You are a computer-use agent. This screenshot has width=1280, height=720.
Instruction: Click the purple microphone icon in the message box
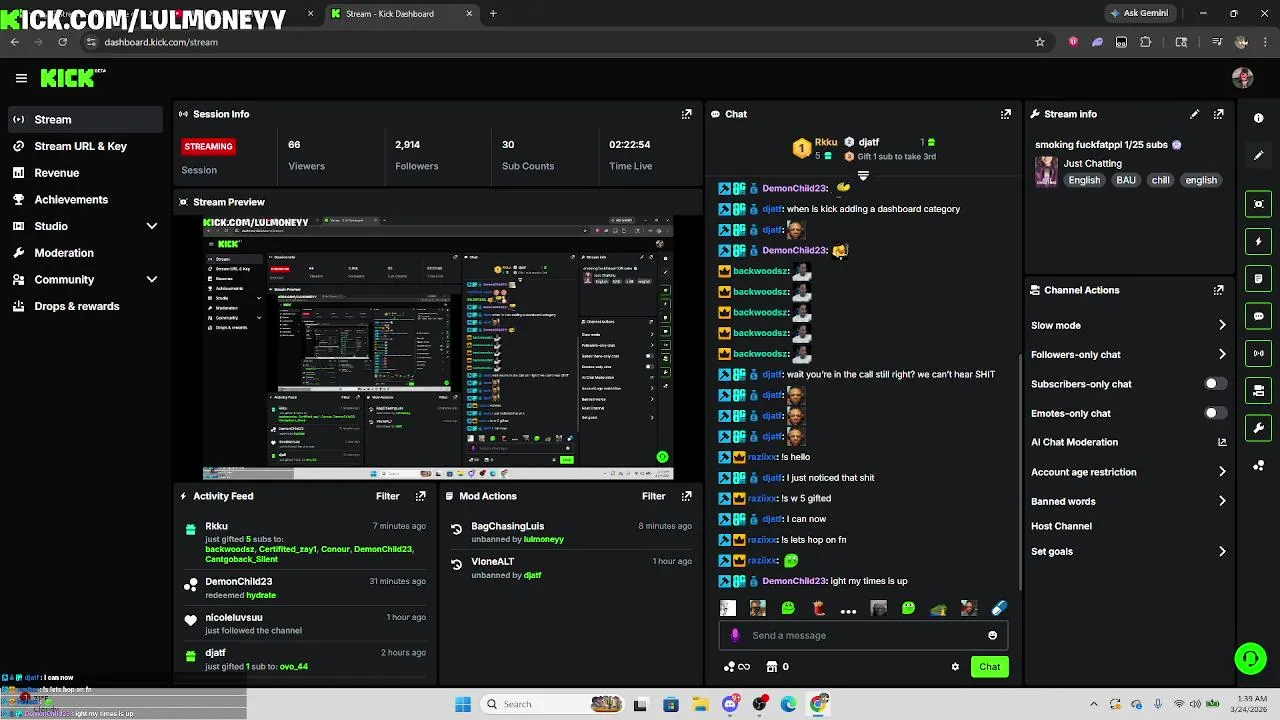(x=735, y=635)
